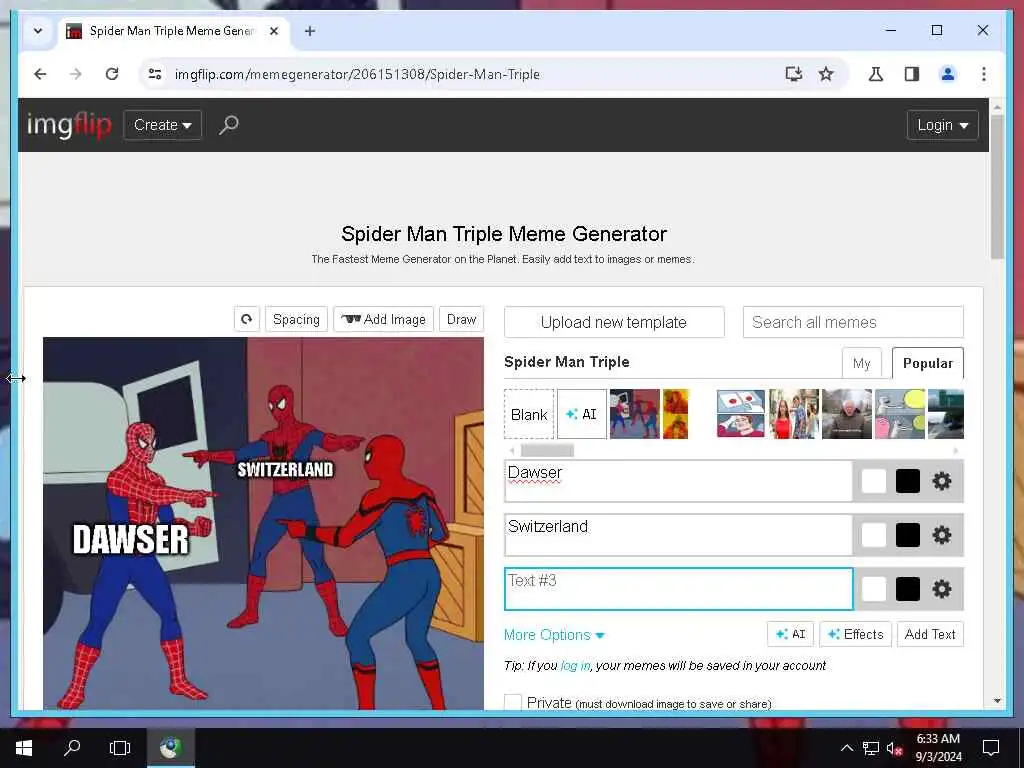This screenshot has width=1024, height=768.
Task: Open Chrome Labs flask icon
Action: click(876, 74)
